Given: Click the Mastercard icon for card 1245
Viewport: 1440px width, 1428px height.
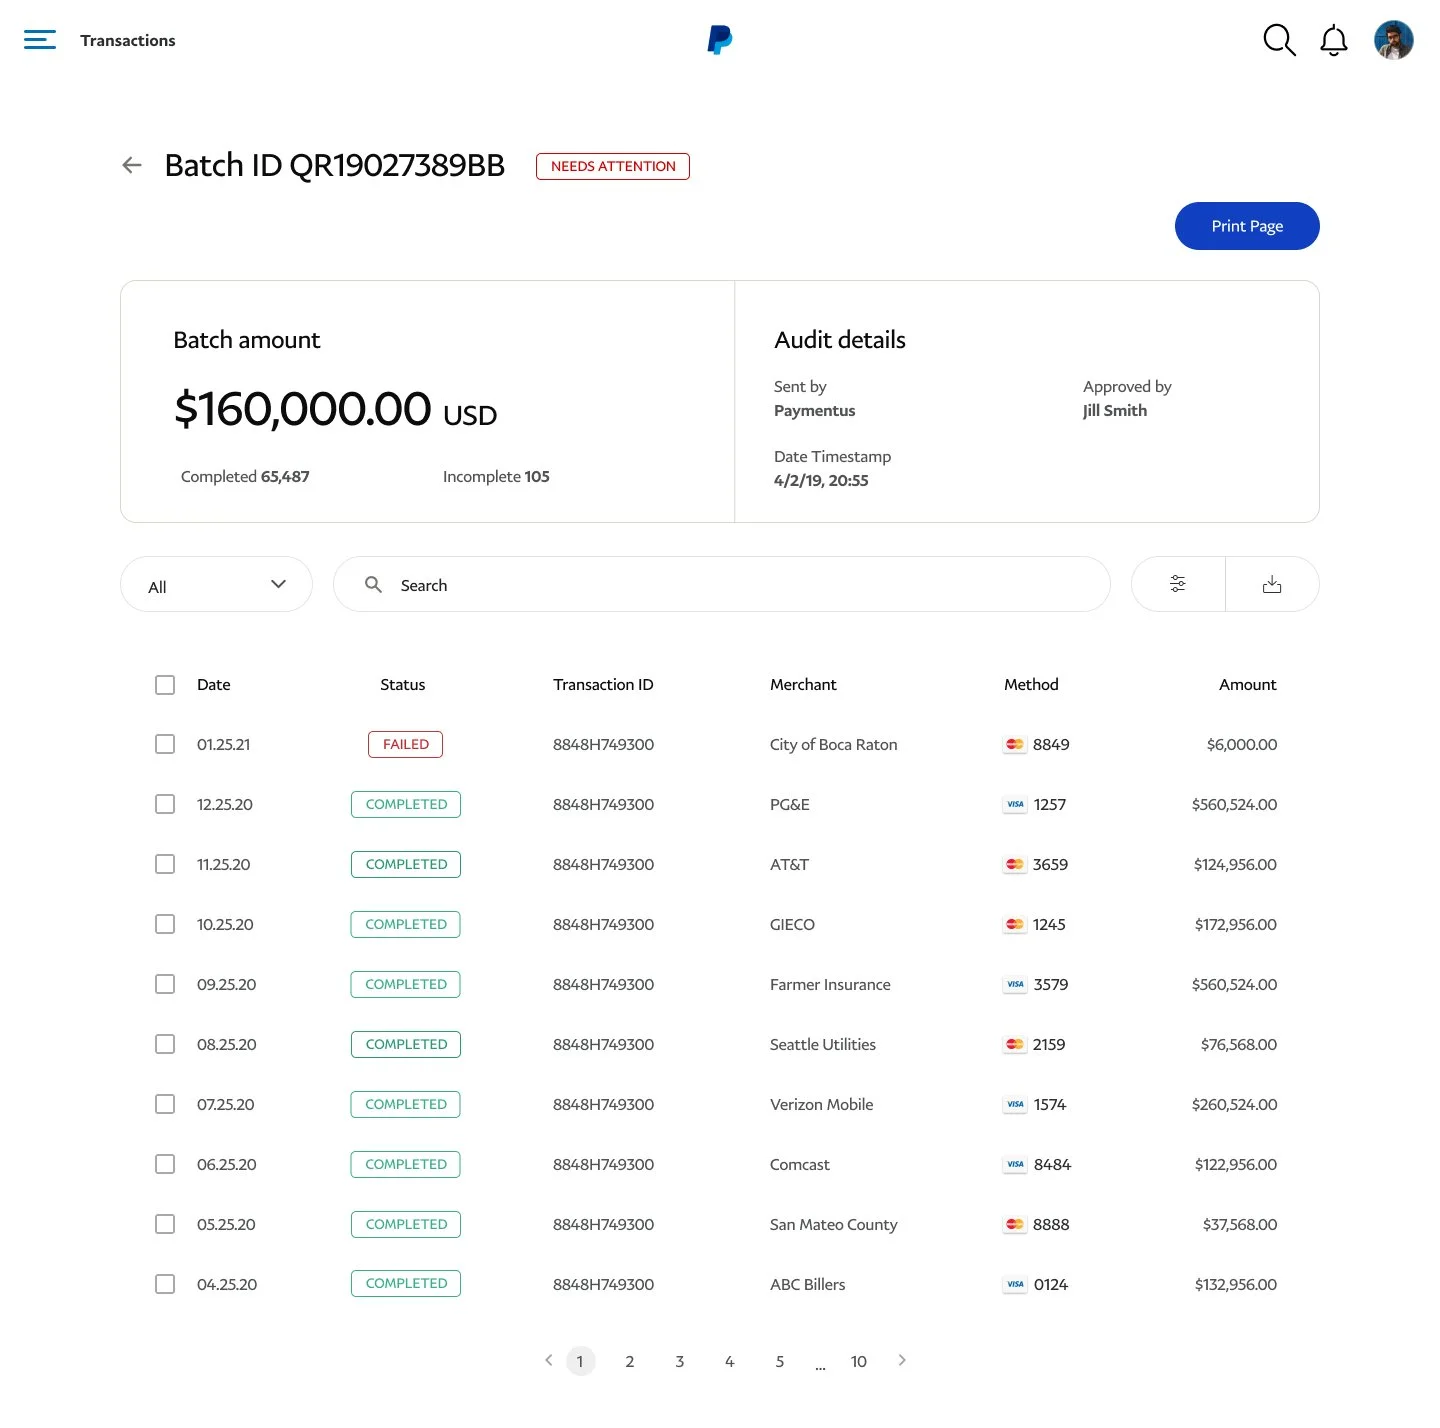Looking at the screenshot, I should coord(1015,924).
